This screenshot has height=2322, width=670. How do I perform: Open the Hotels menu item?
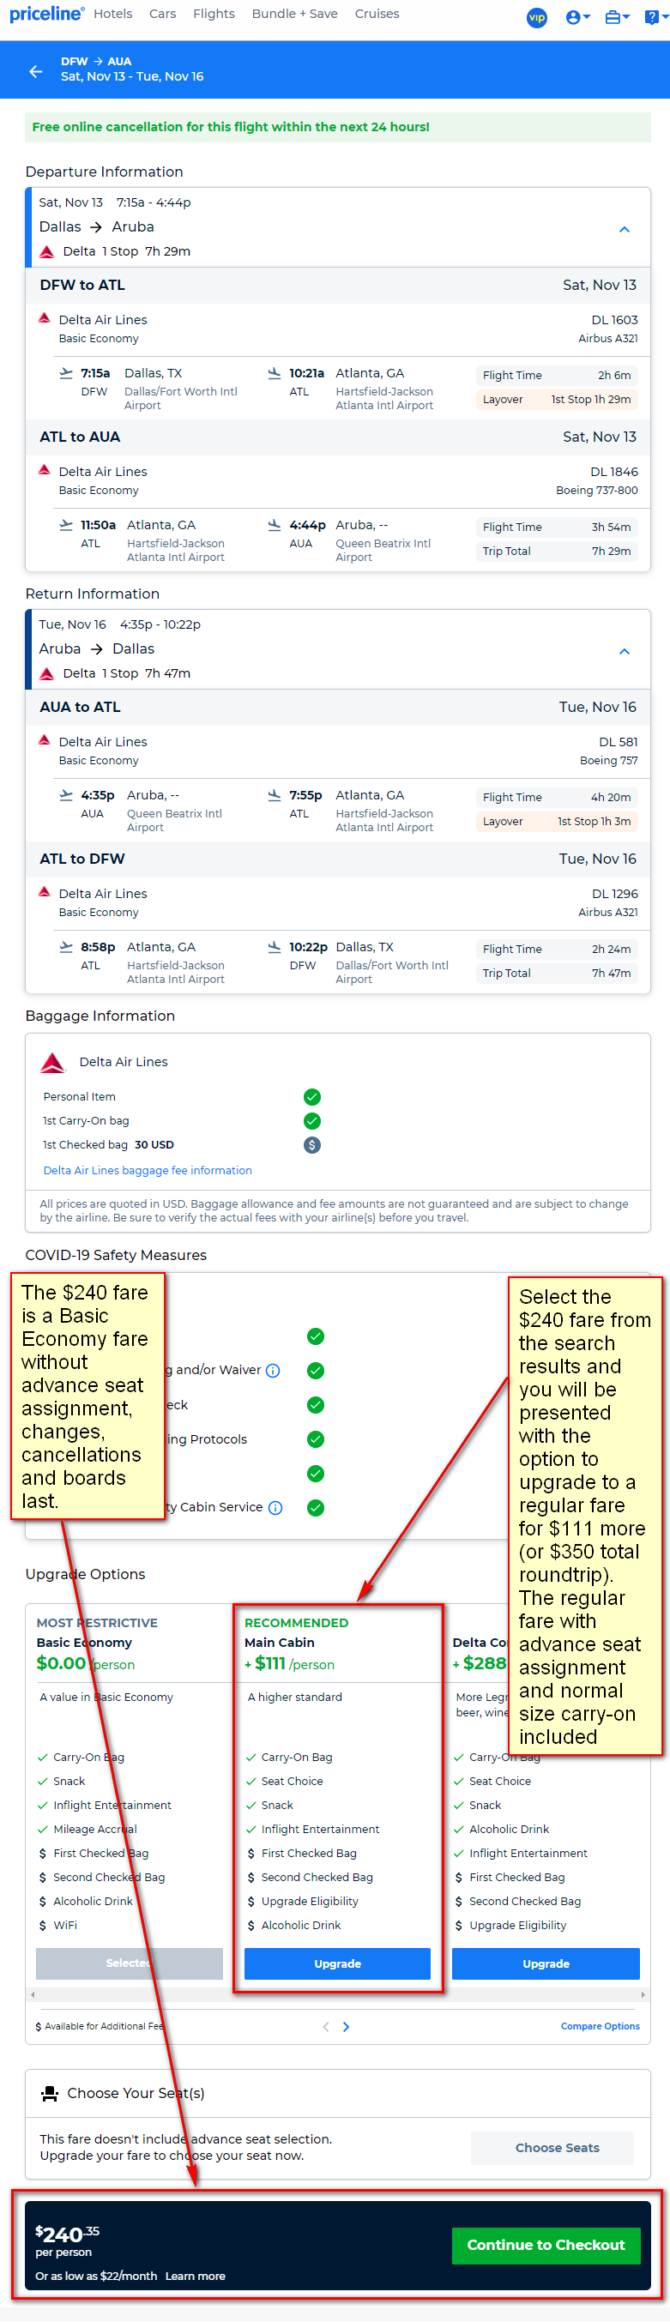coord(113,14)
